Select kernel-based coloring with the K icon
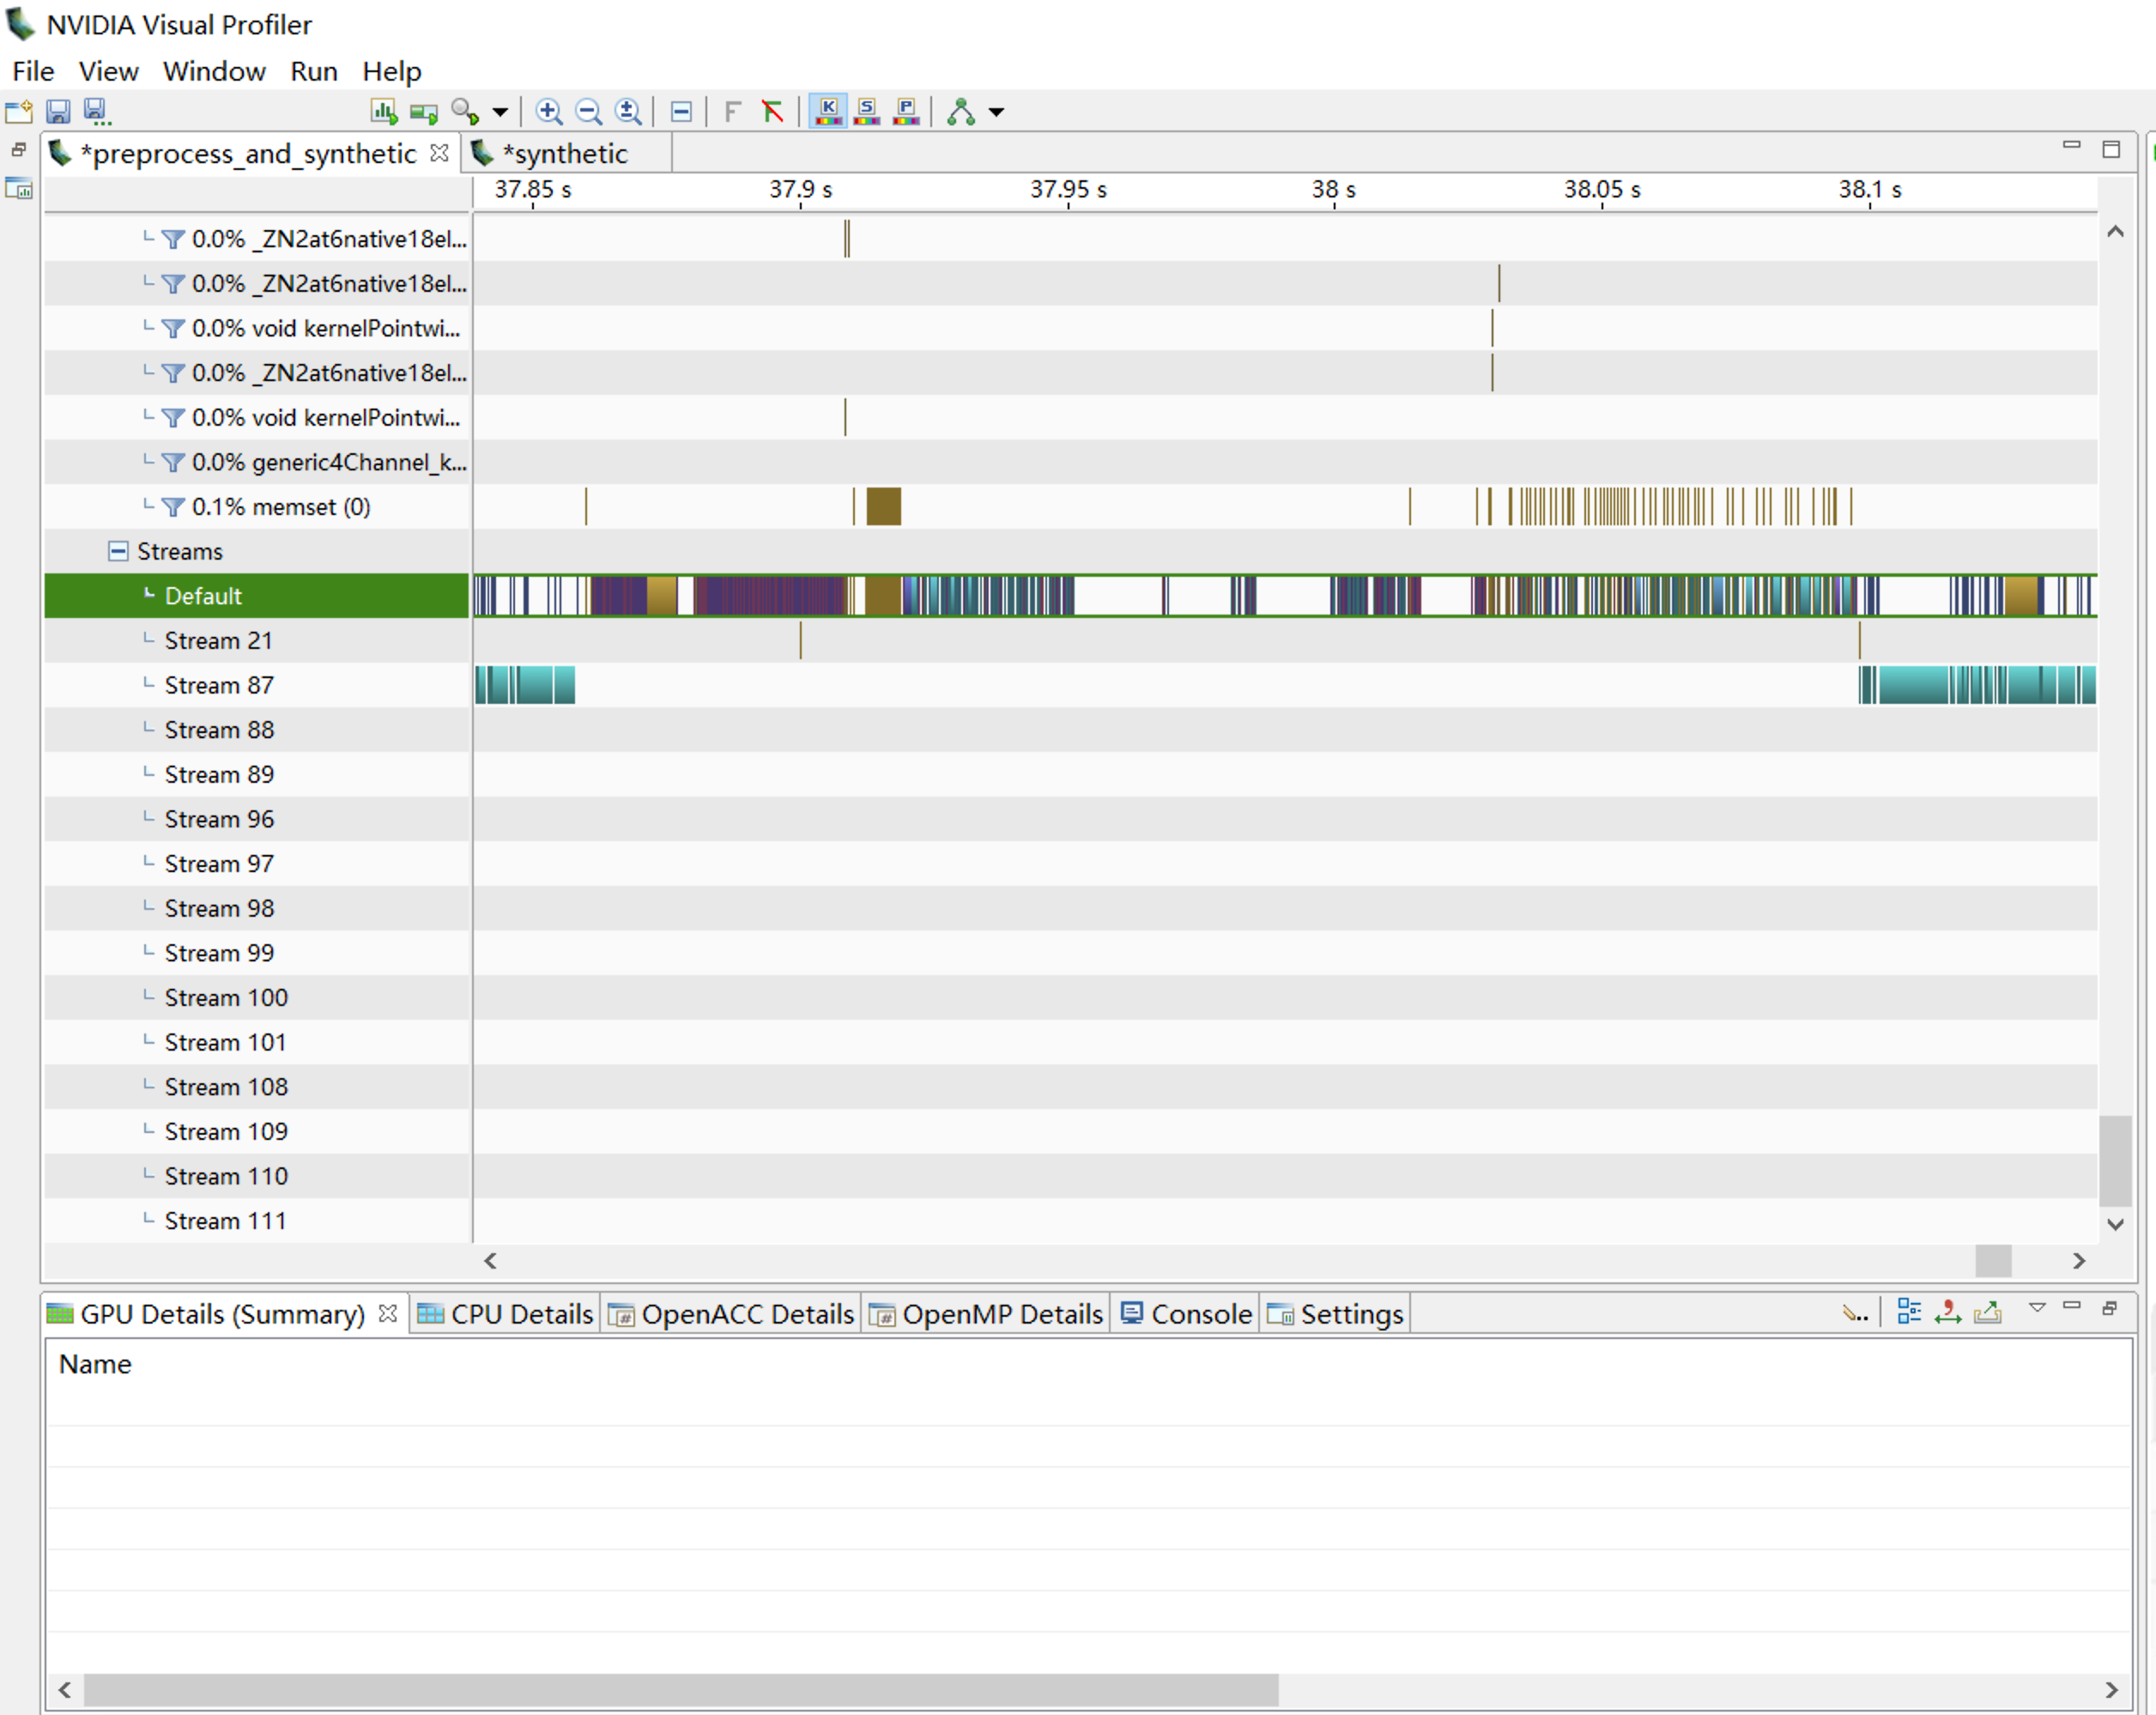The width and height of the screenshot is (2156, 1715). [828, 111]
